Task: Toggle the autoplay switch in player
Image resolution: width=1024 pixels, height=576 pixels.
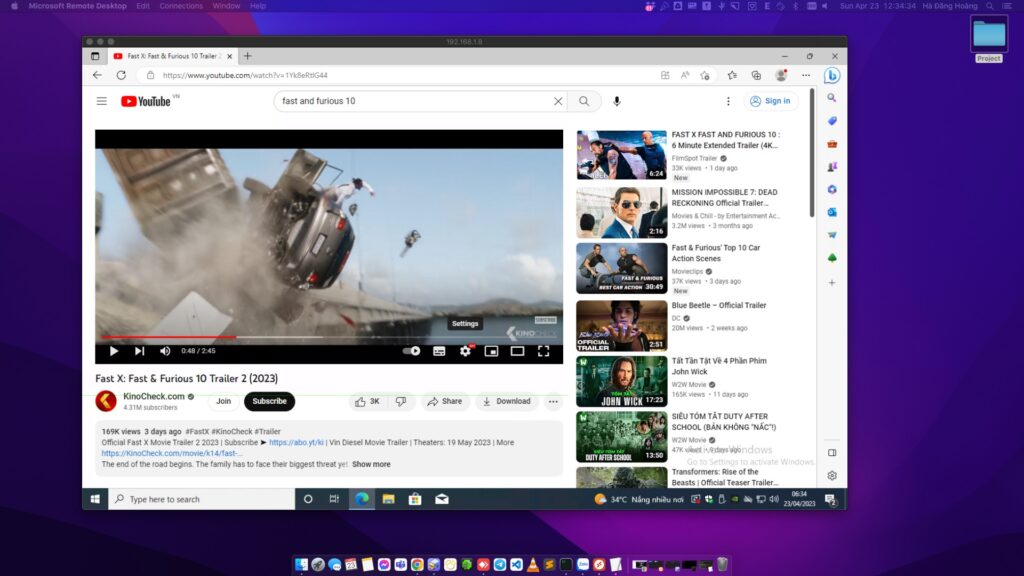Action: [411, 351]
